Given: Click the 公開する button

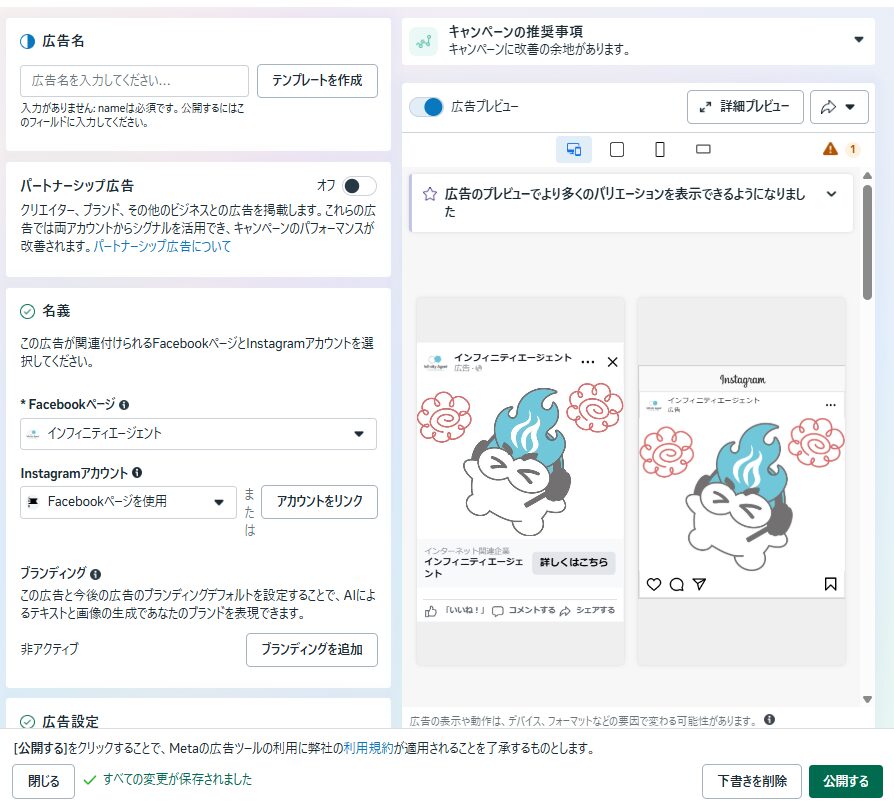Looking at the screenshot, I should pyautogui.click(x=846, y=781).
